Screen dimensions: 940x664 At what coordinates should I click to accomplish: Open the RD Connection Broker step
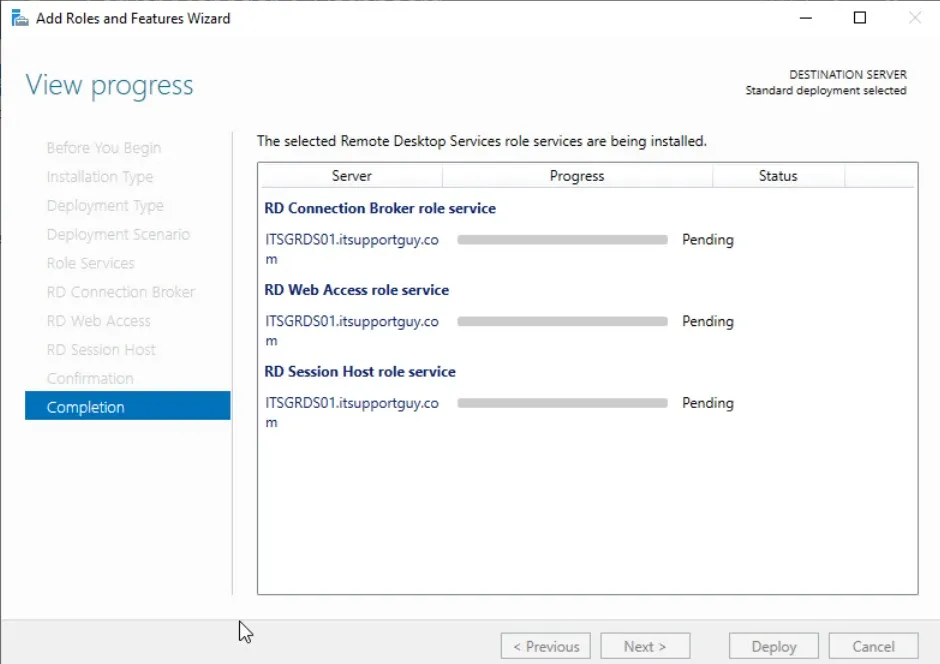click(x=120, y=292)
